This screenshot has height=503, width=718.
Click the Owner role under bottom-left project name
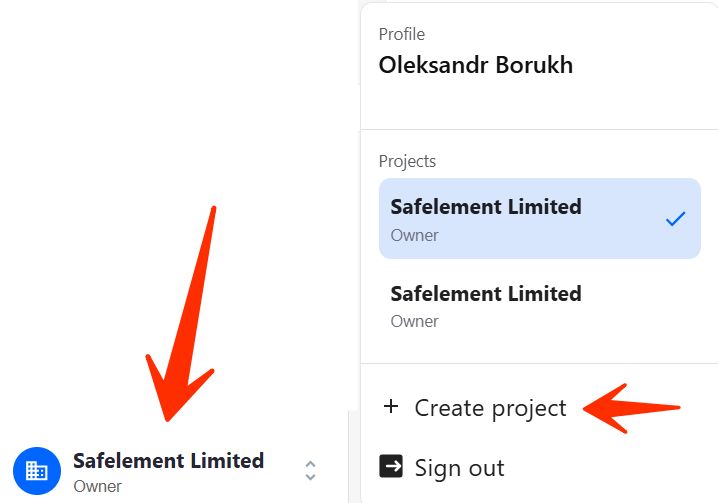click(97, 487)
